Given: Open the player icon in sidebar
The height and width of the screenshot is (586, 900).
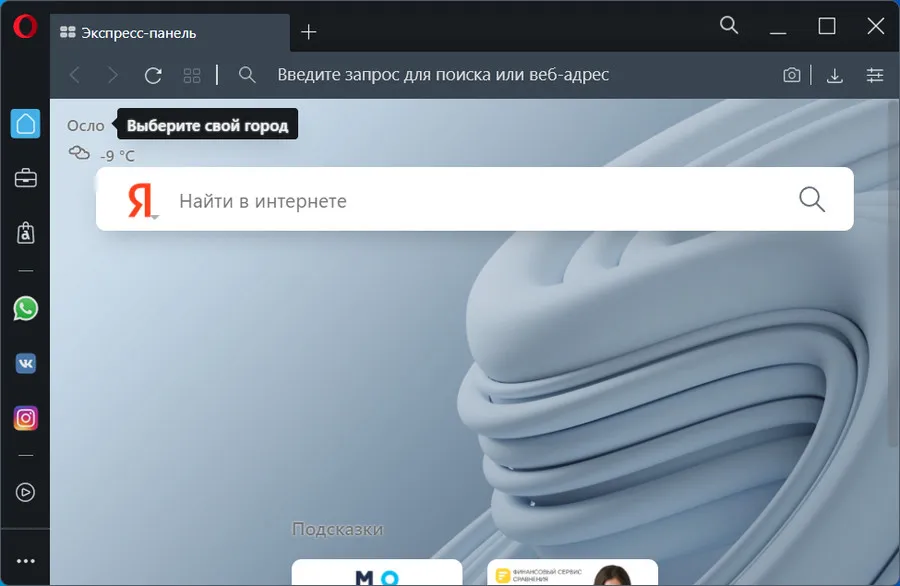Looking at the screenshot, I should click(25, 492).
